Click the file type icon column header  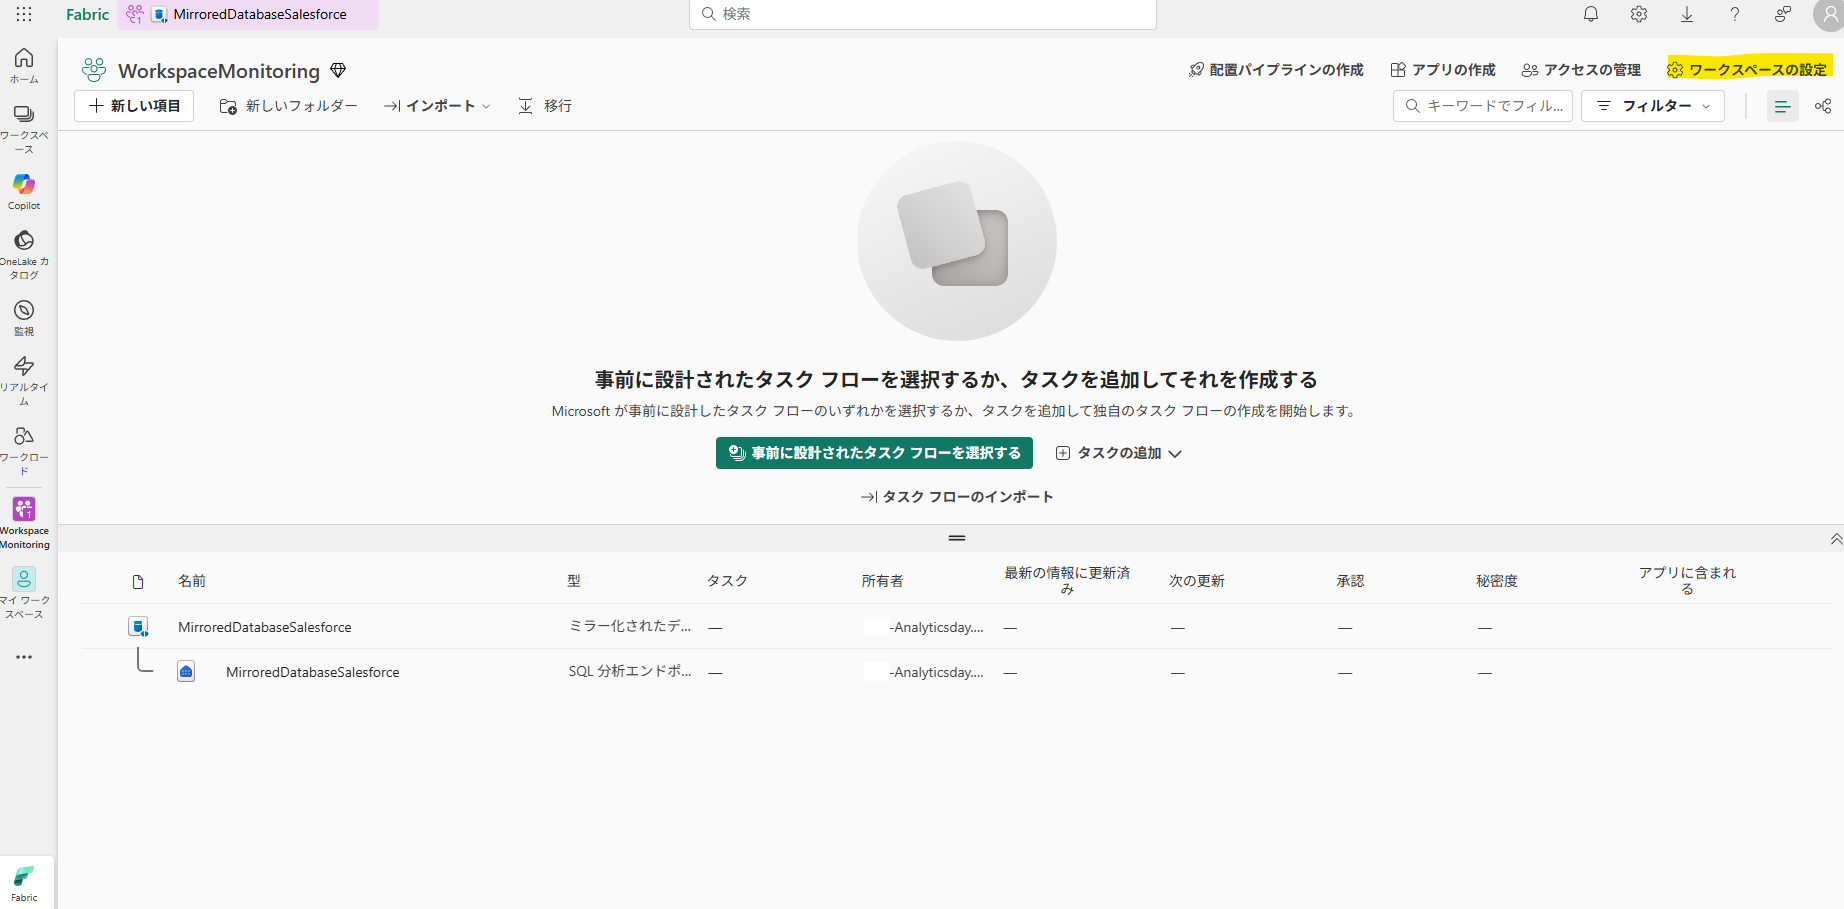pyautogui.click(x=138, y=581)
